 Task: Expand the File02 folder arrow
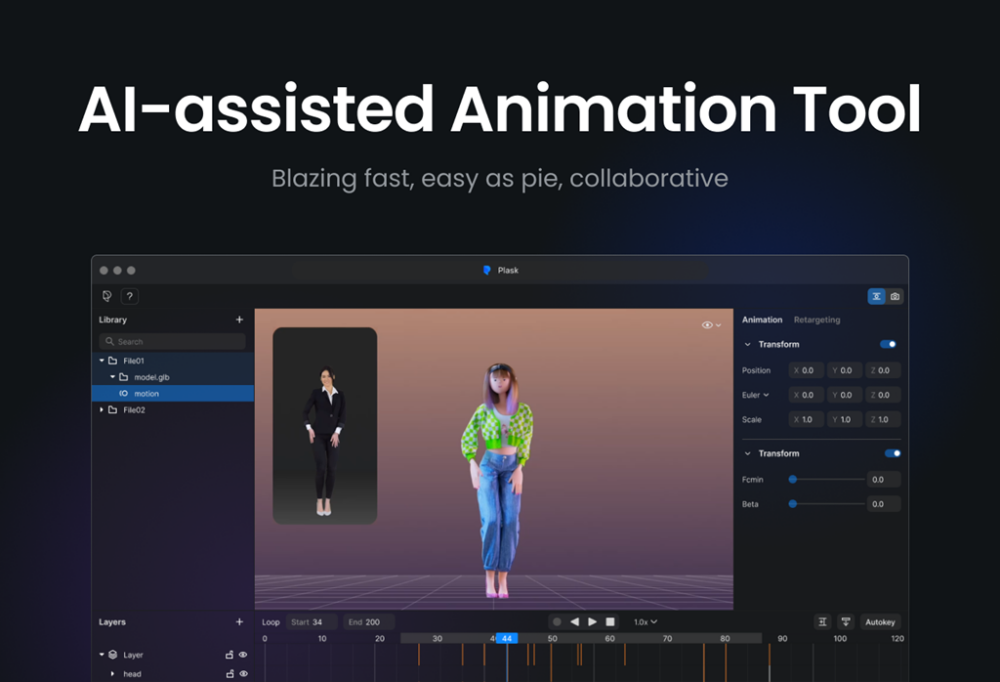[101, 410]
